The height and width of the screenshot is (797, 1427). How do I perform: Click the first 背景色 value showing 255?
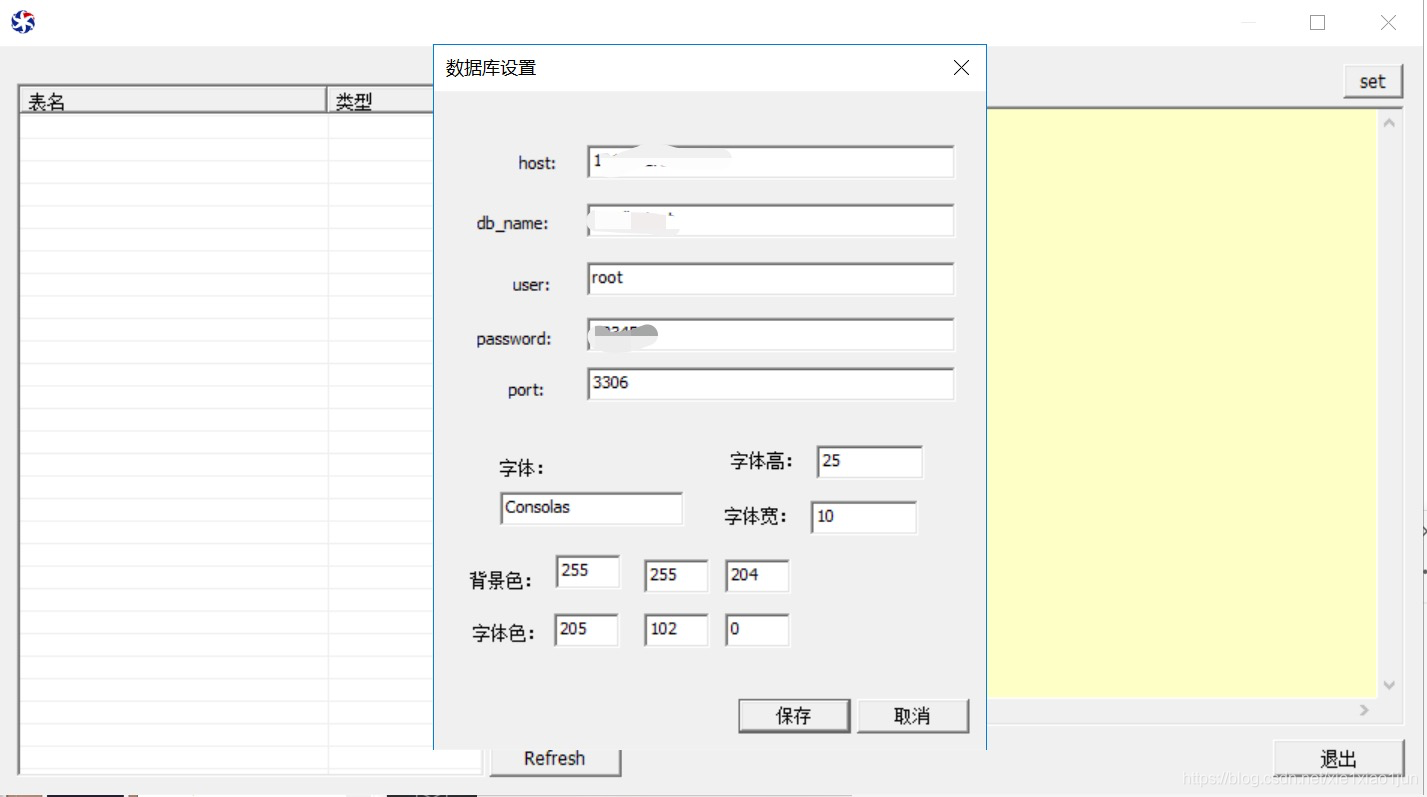pos(587,571)
